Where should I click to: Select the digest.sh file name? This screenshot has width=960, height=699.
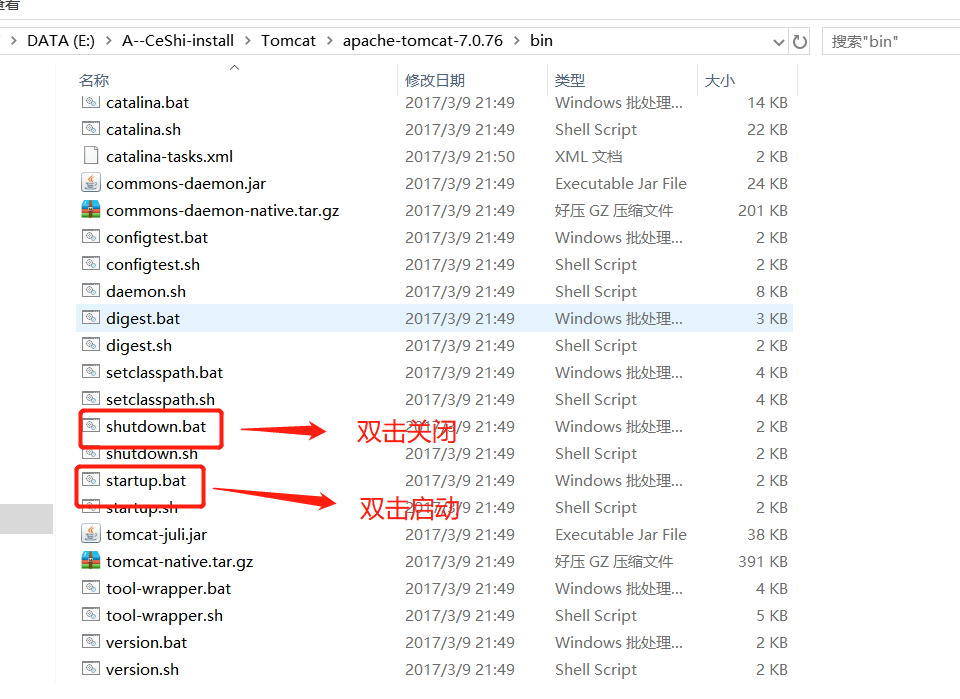point(138,345)
